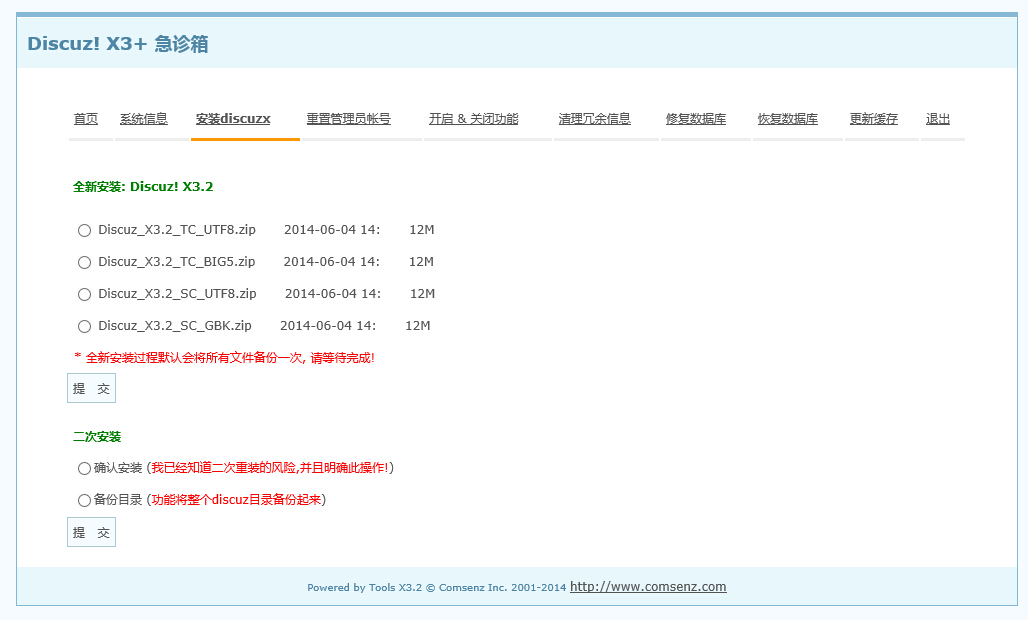This screenshot has width=1028, height=620.
Task: Click the red 我已经知道二次重装的风险 warning text
Action: 269,468
